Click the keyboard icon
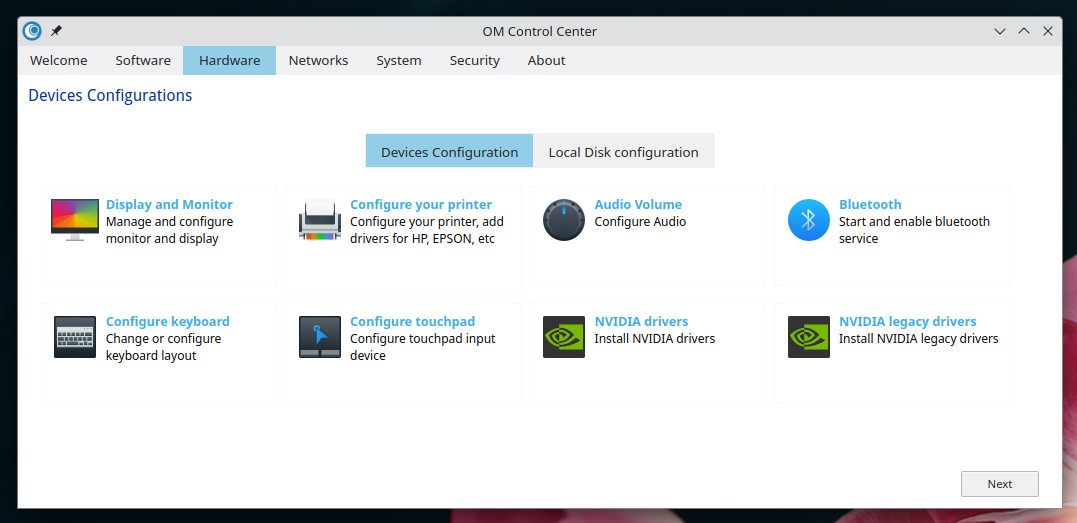This screenshot has width=1077, height=523. (x=75, y=337)
